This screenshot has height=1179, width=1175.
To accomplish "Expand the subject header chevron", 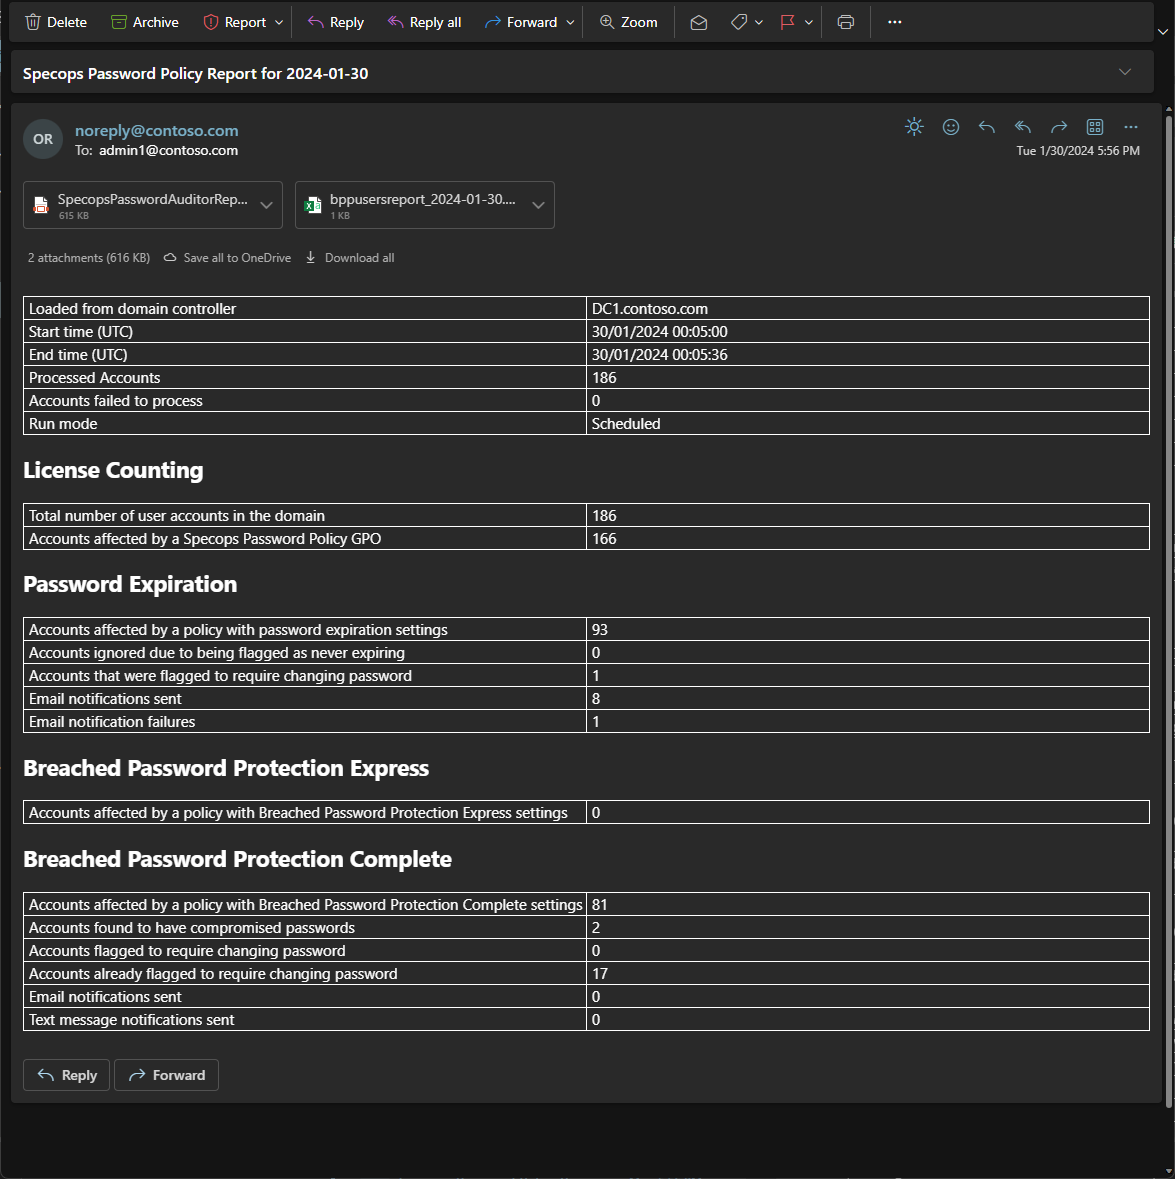I will (1125, 72).
